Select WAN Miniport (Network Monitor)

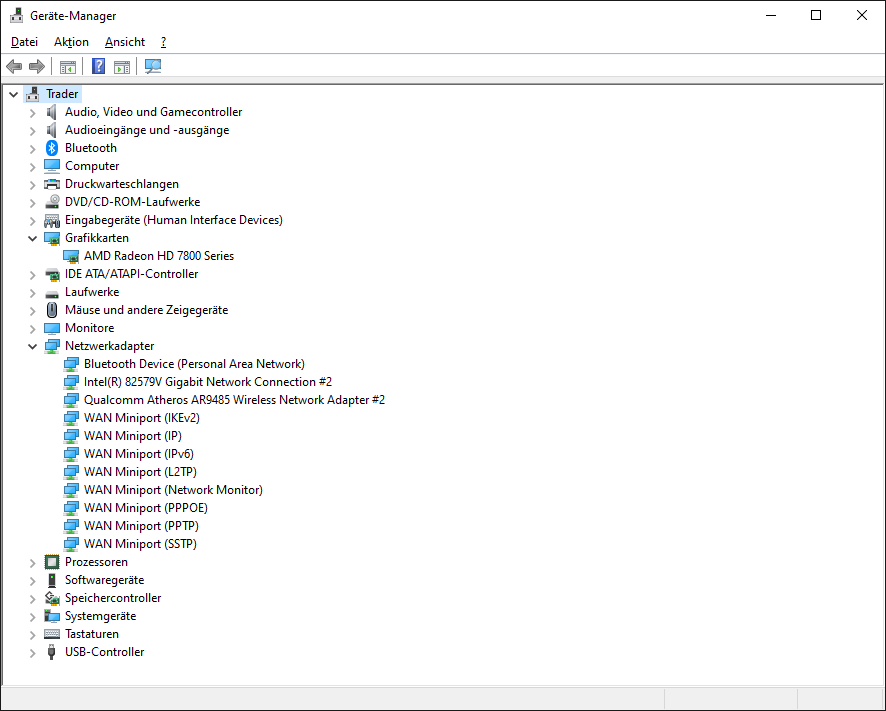[x=173, y=490]
